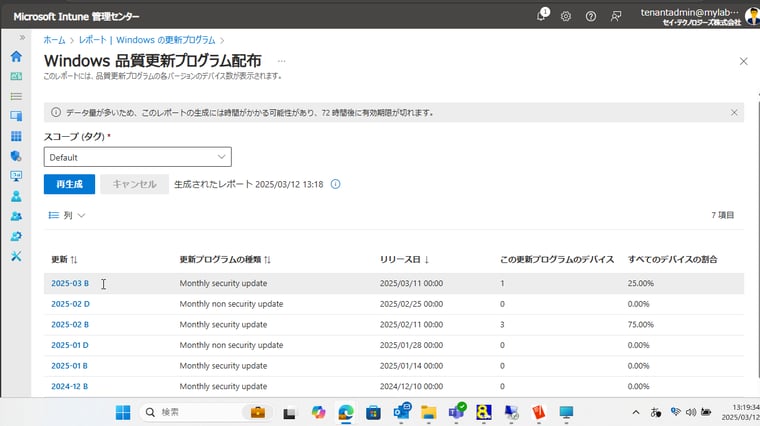760x426 pixels.
Task: Click the taskbar search box
Action: click(x=208, y=412)
